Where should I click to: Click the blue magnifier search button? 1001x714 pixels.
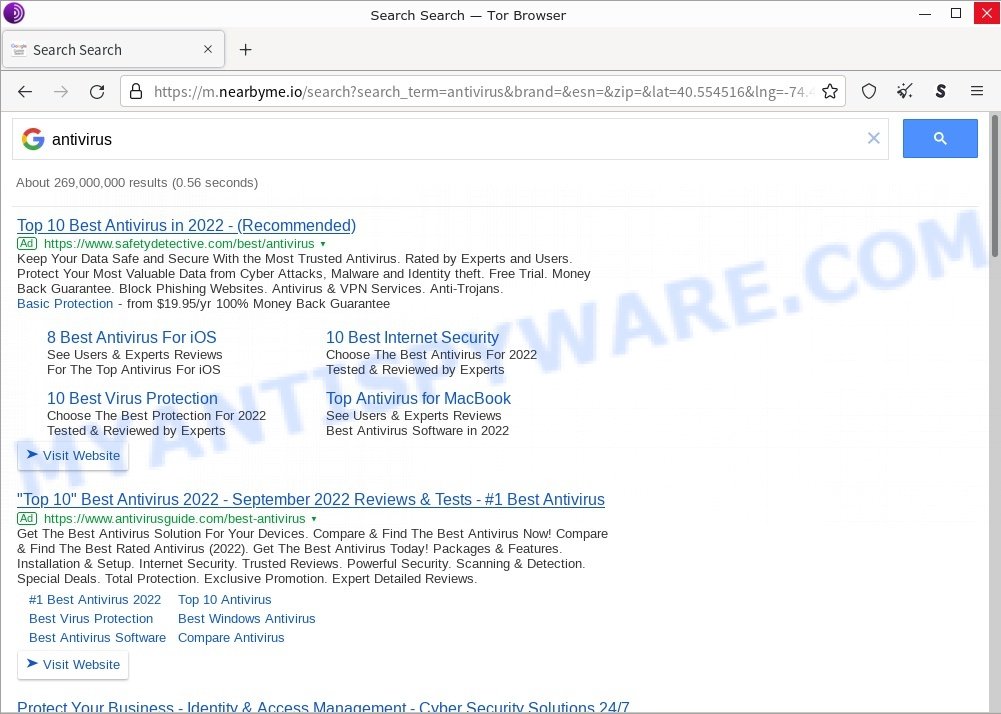tap(940, 138)
